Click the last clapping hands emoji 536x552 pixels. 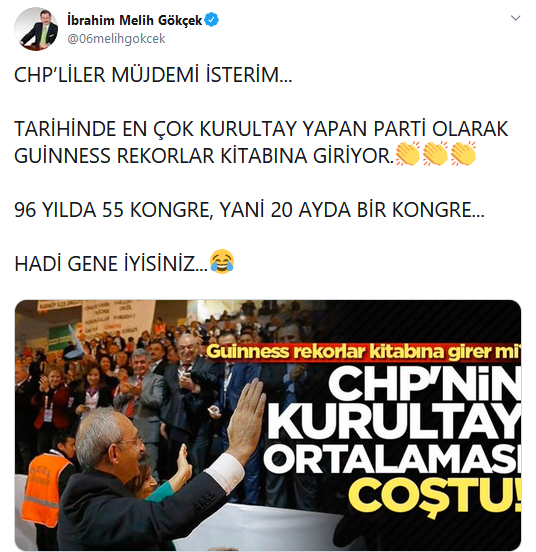click(463, 153)
